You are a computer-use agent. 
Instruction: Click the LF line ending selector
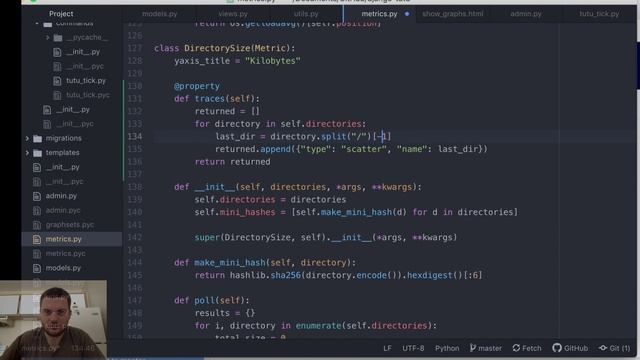387,348
